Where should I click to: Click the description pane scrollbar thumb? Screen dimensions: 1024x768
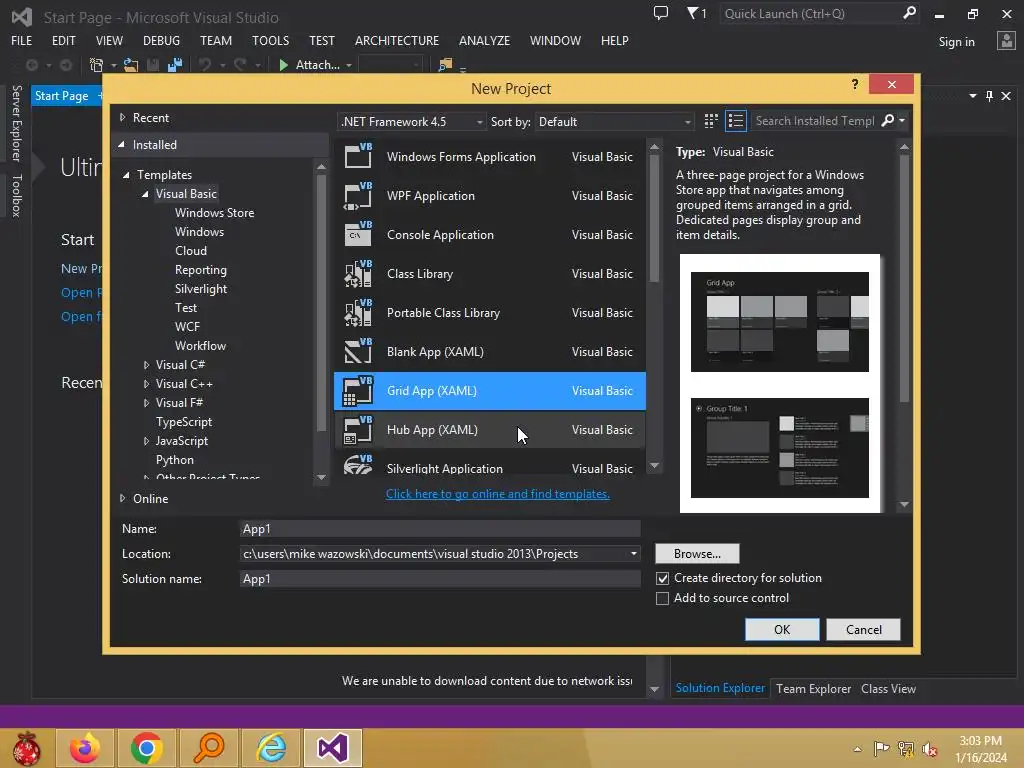904,278
